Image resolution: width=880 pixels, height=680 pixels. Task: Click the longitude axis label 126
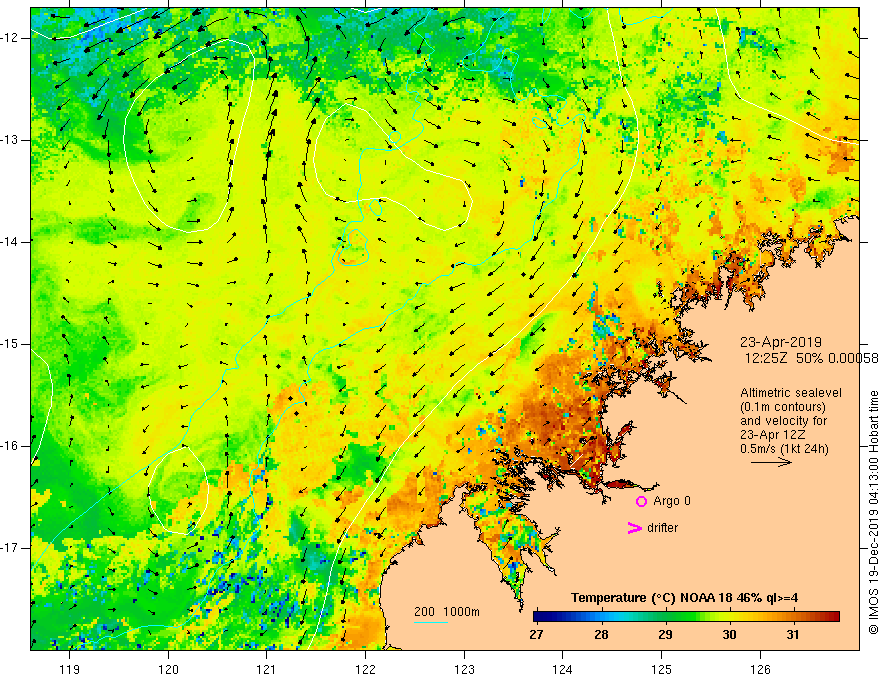[x=760, y=669]
